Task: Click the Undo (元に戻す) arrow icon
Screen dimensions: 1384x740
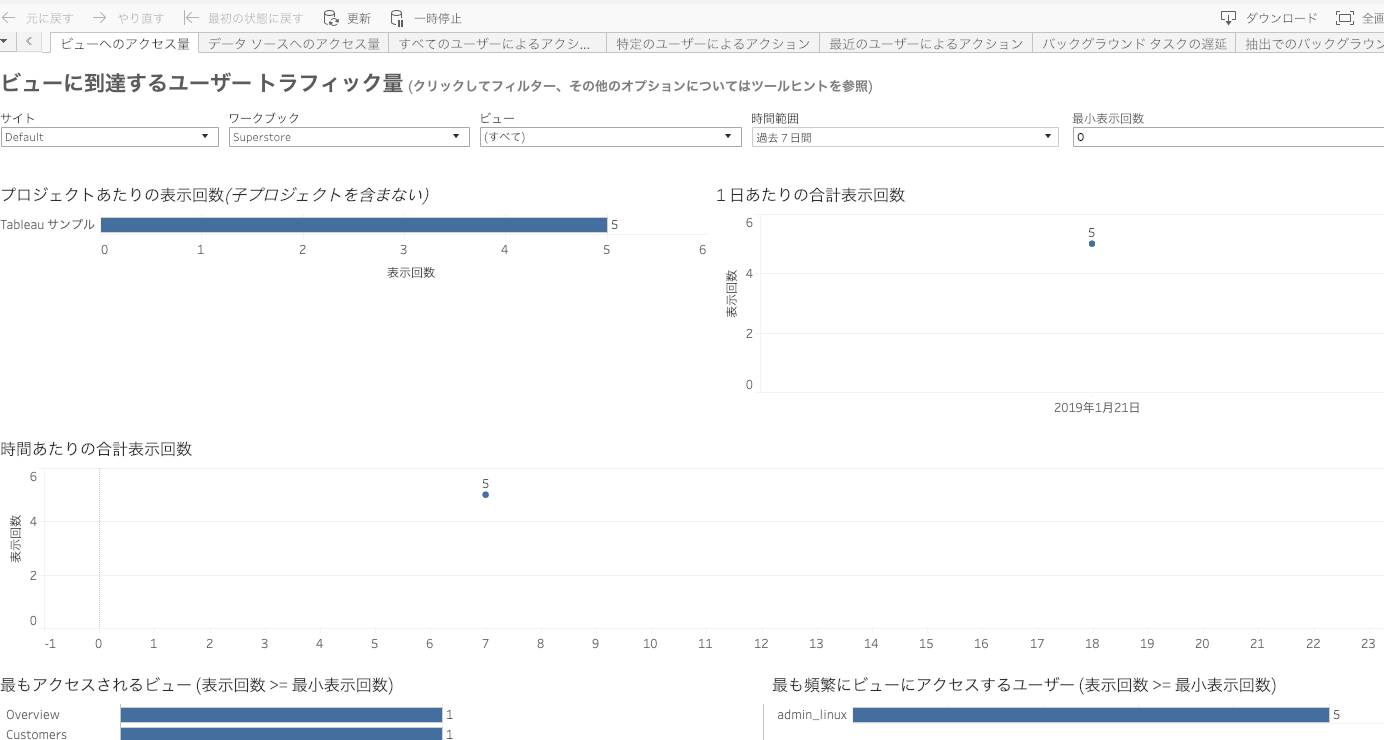Action: (10, 18)
